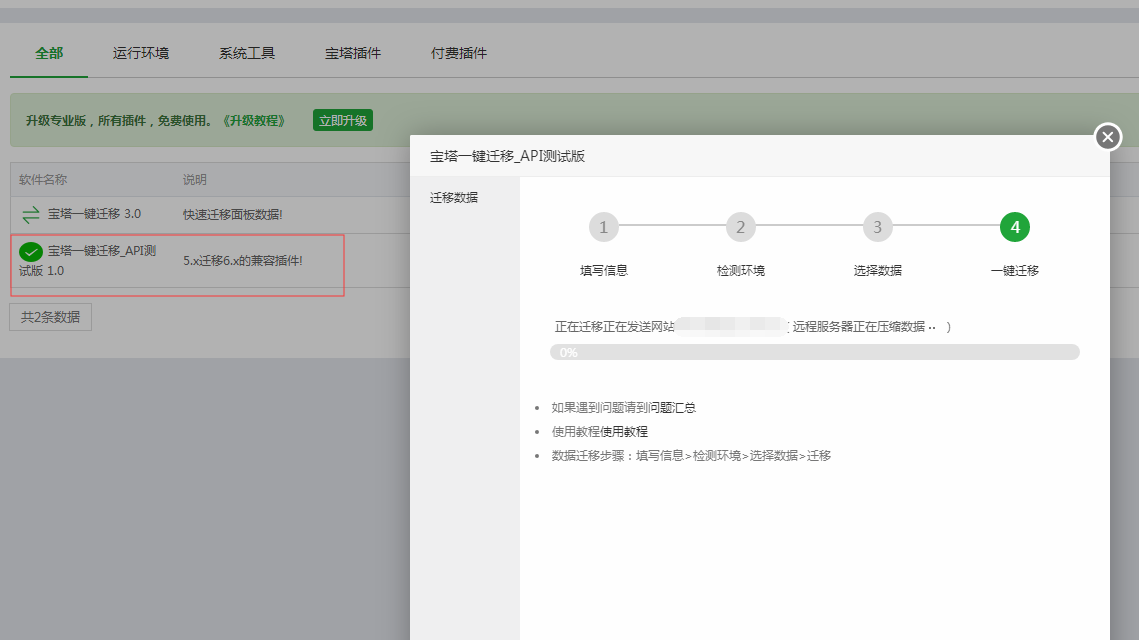Click the 数据迁移步骤 instructions line
This screenshot has height=640, width=1139.
[691, 455]
